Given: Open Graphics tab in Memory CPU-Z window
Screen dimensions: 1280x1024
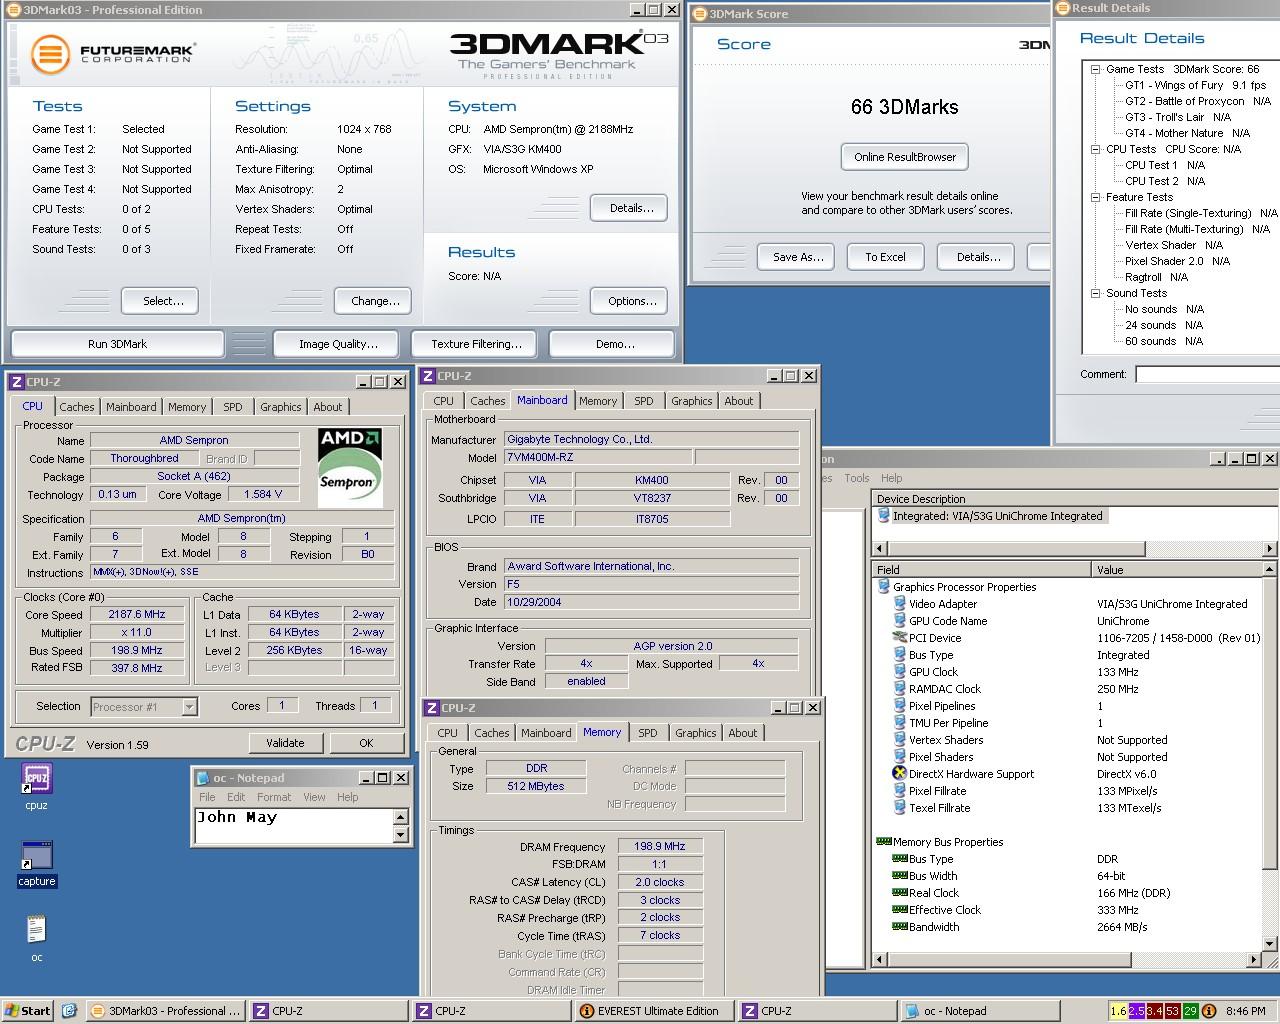Looking at the screenshot, I should (x=695, y=733).
